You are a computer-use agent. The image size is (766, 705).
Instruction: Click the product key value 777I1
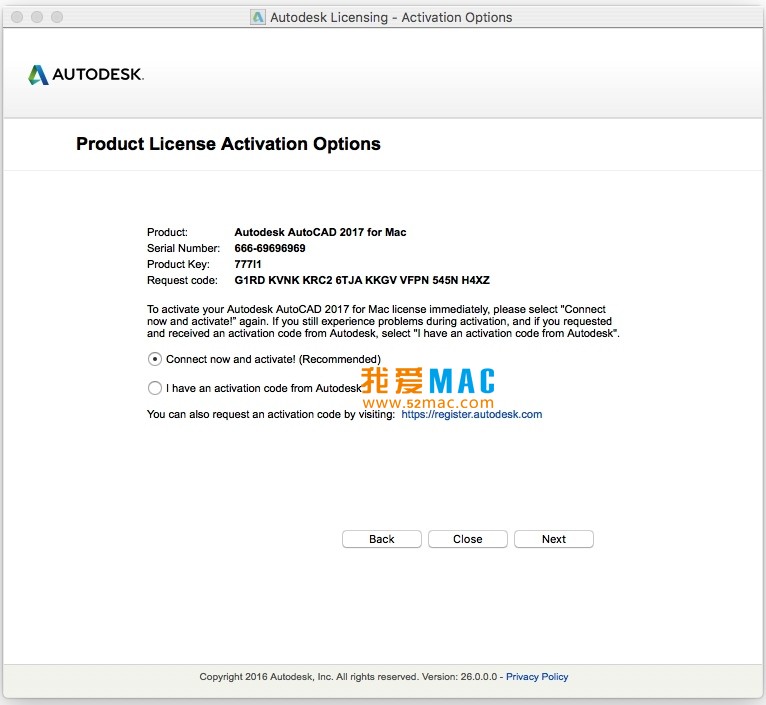click(x=248, y=264)
